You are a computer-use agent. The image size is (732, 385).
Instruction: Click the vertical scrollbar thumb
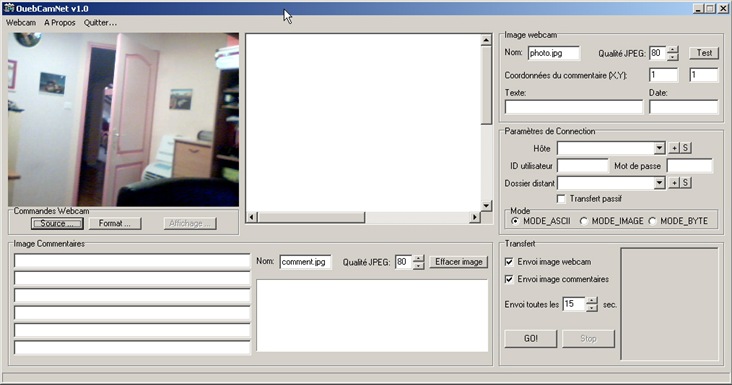[x=486, y=85]
